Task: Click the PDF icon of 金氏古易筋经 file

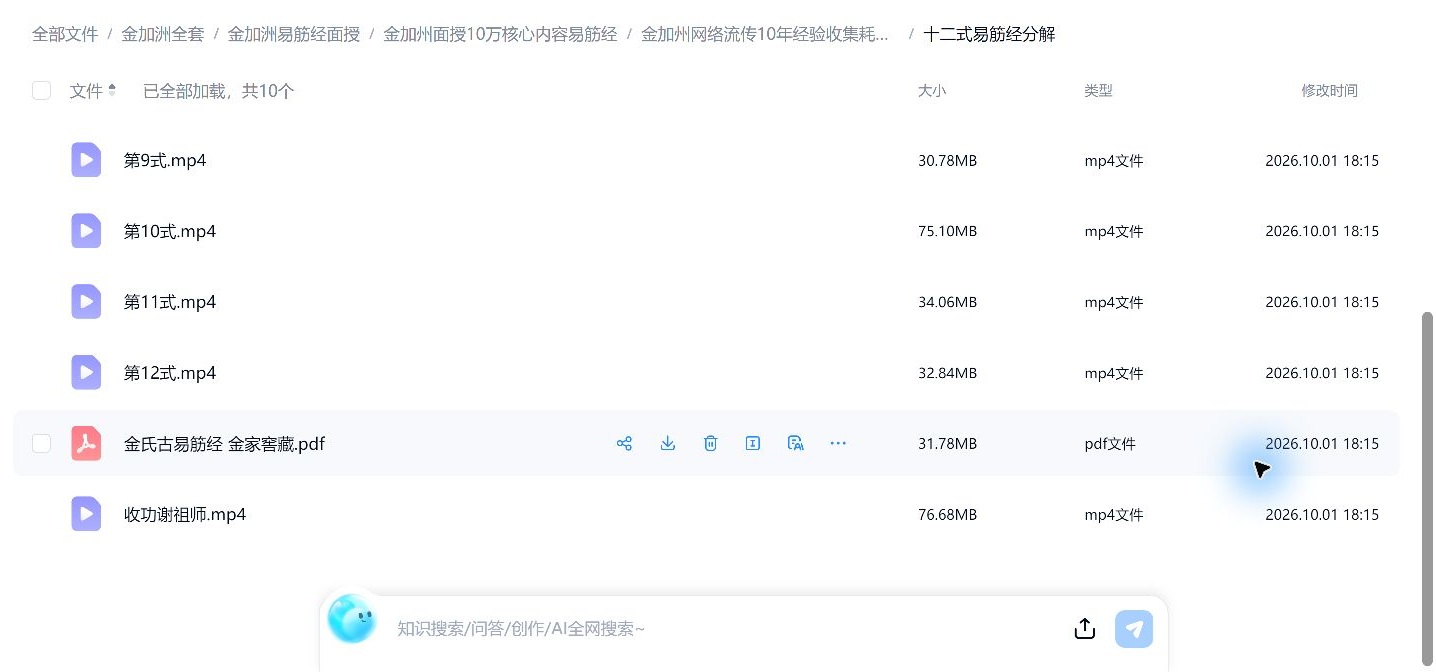Action: point(86,444)
